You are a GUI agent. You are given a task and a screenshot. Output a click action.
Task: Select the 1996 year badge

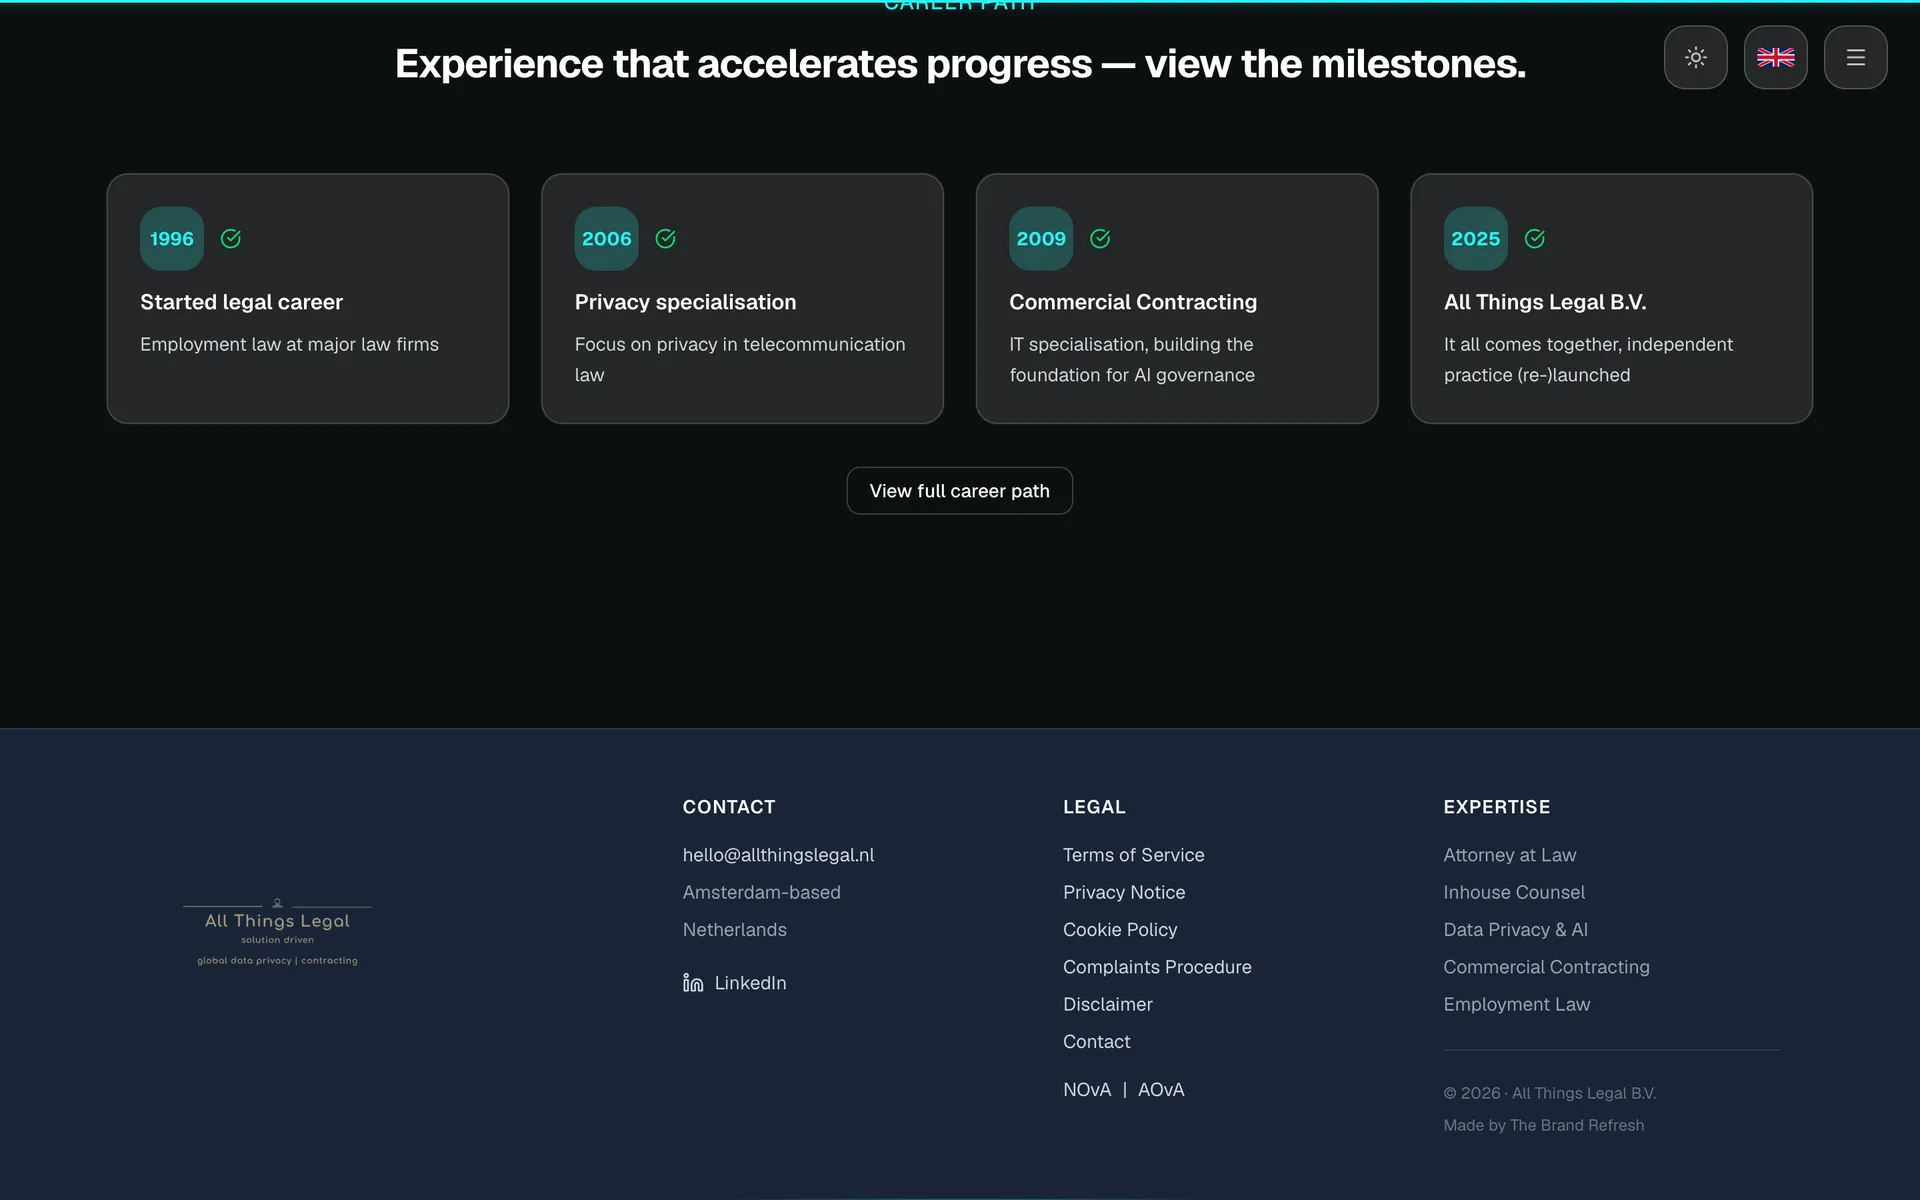172,238
